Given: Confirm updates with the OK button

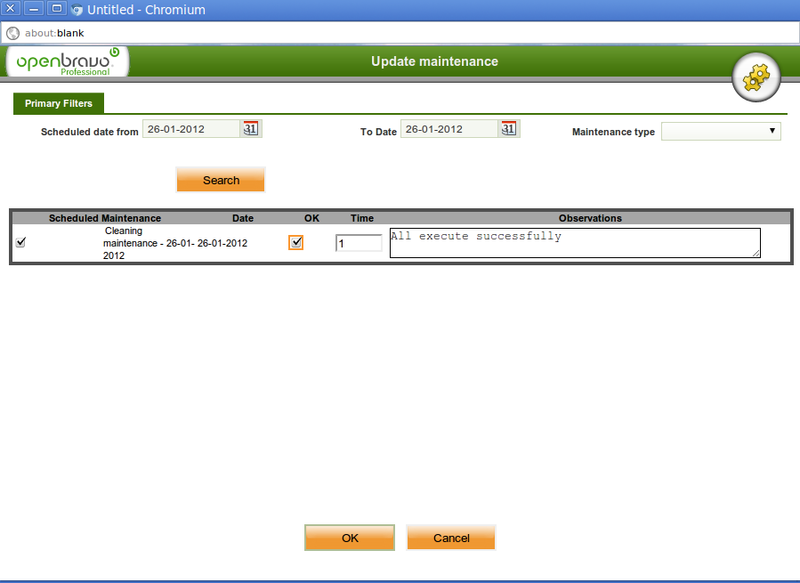Looking at the screenshot, I should tap(349, 537).
